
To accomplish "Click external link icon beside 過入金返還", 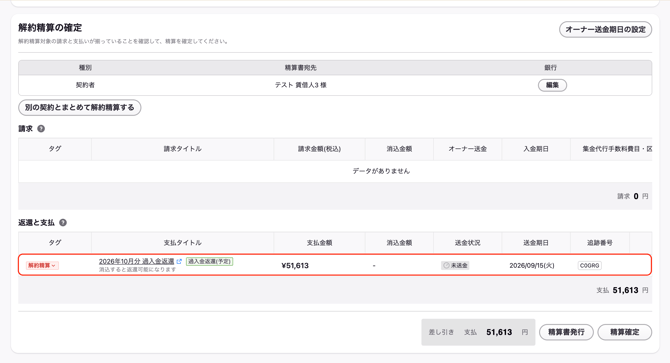I will coord(179,261).
